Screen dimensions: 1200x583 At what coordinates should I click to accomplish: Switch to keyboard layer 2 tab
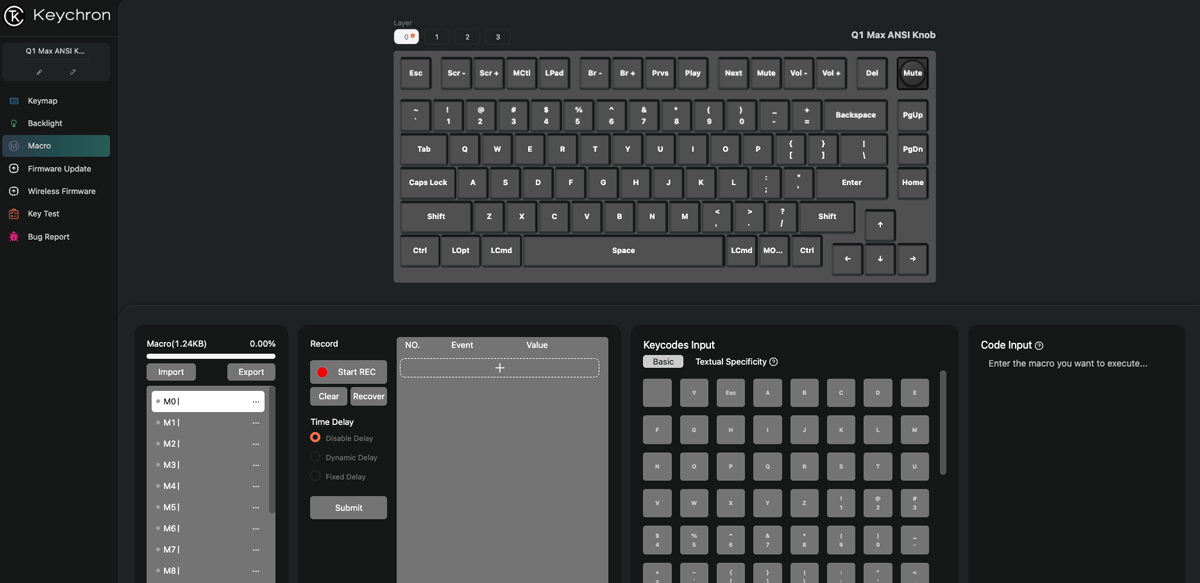467,37
